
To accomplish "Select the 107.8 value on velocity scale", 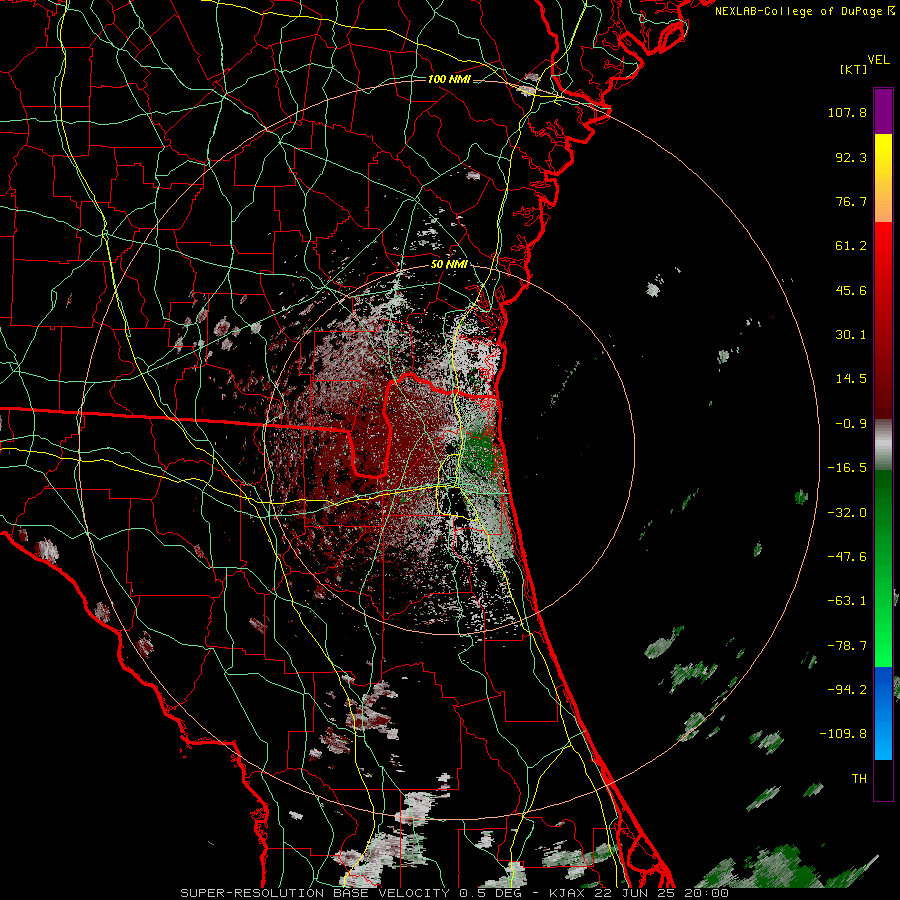I will [847, 112].
